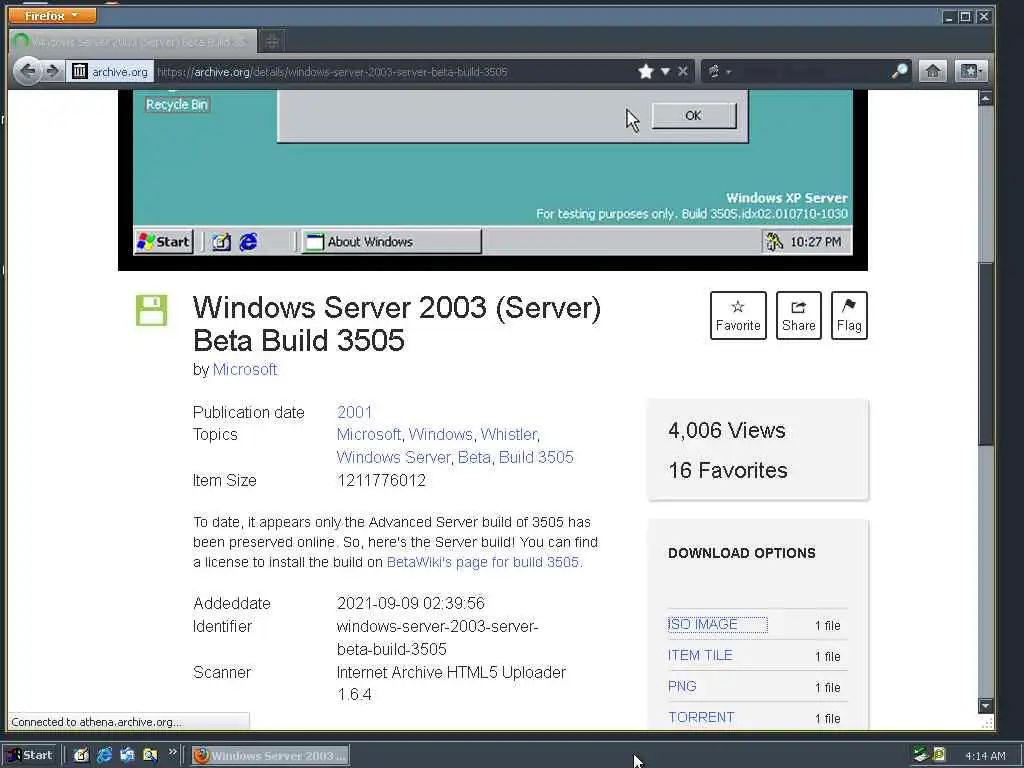Image resolution: width=1024 pixels, height=768 pixels.
Task: Open the Windows Start menu
Action: (x=31, y=755)
